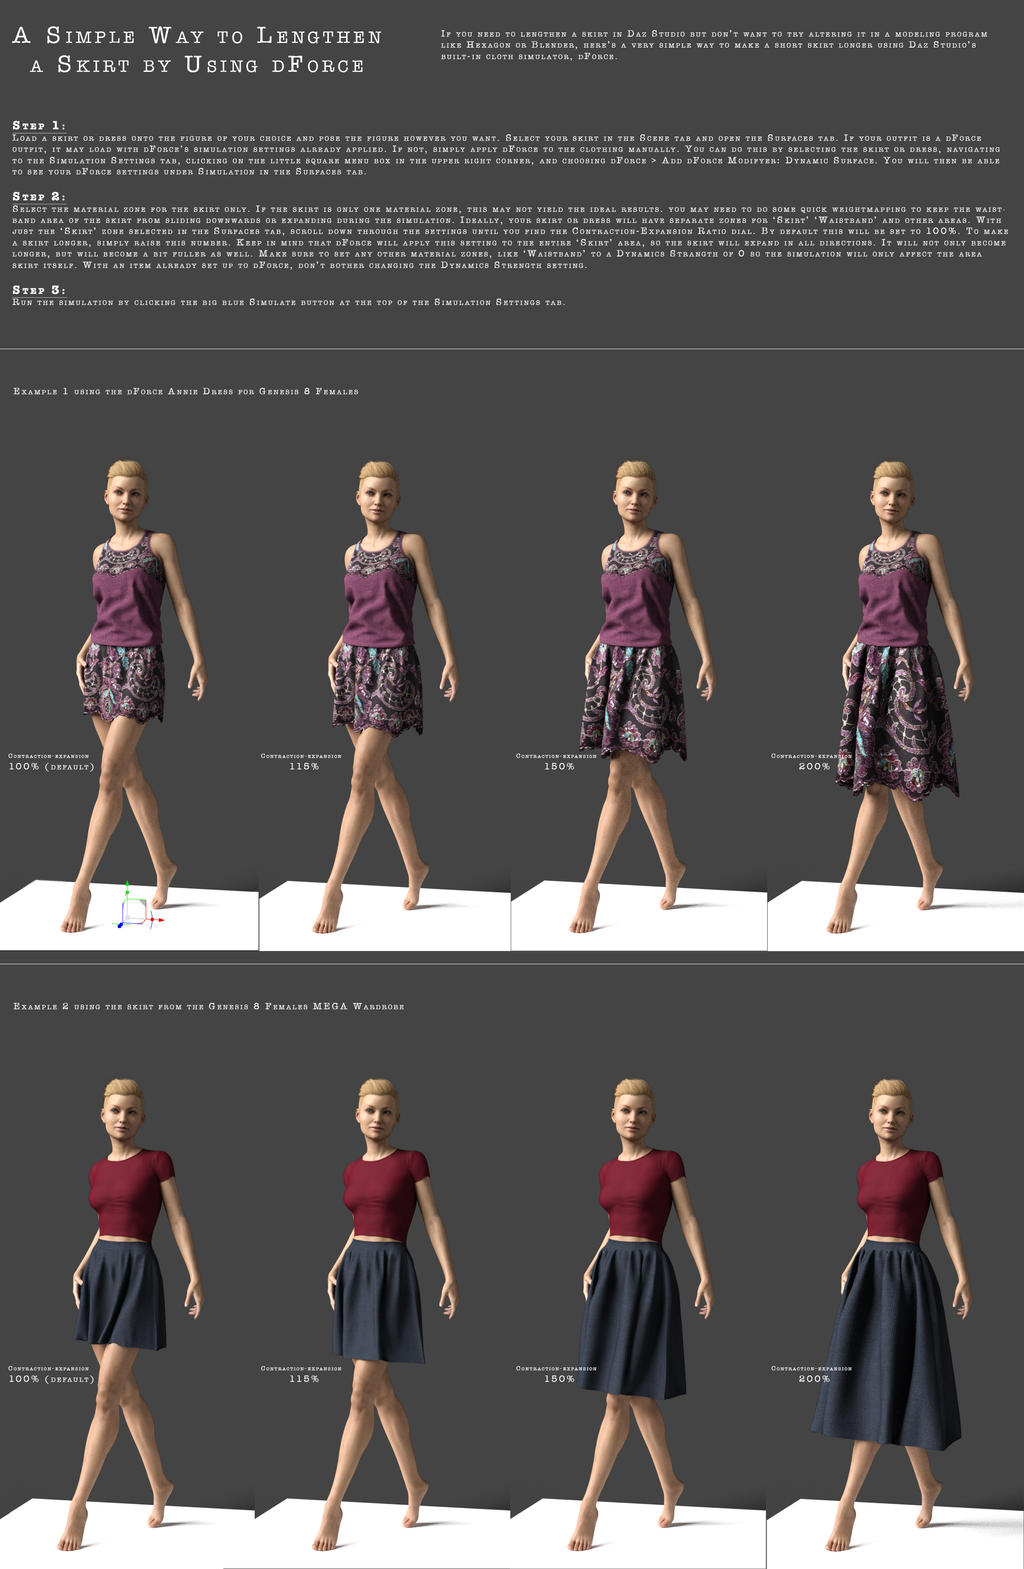Screen dimensions: 1024x1569
Task: Click the title 'A Simple Way to Lengthen a Skirt'
Action: coord(197,50)
